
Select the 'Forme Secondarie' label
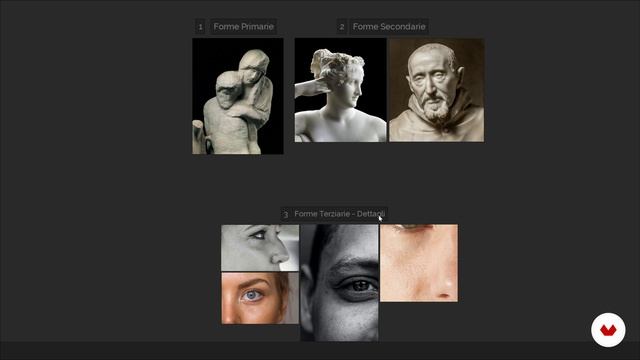click(x=389, y=27)
